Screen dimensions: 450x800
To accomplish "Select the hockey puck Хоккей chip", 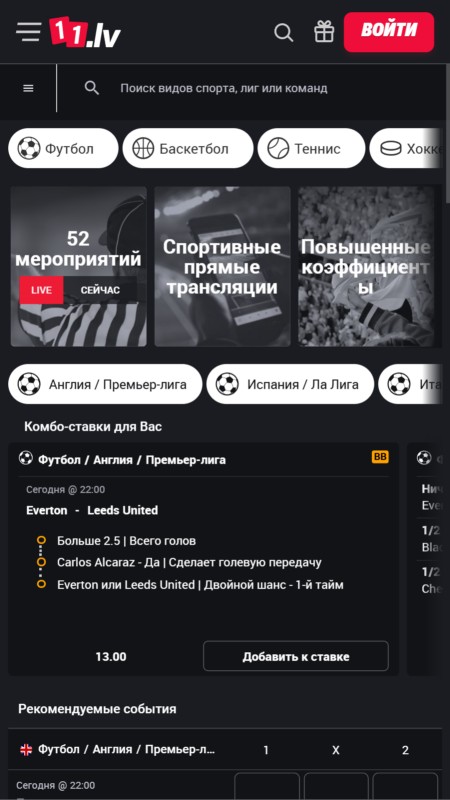I will click(405, 148).
